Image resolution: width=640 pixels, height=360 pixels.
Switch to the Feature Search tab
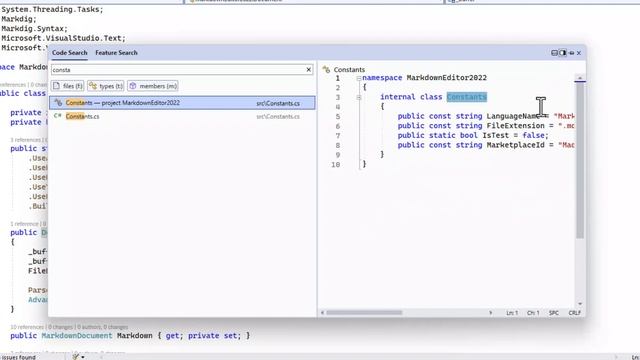pos(116,53)
